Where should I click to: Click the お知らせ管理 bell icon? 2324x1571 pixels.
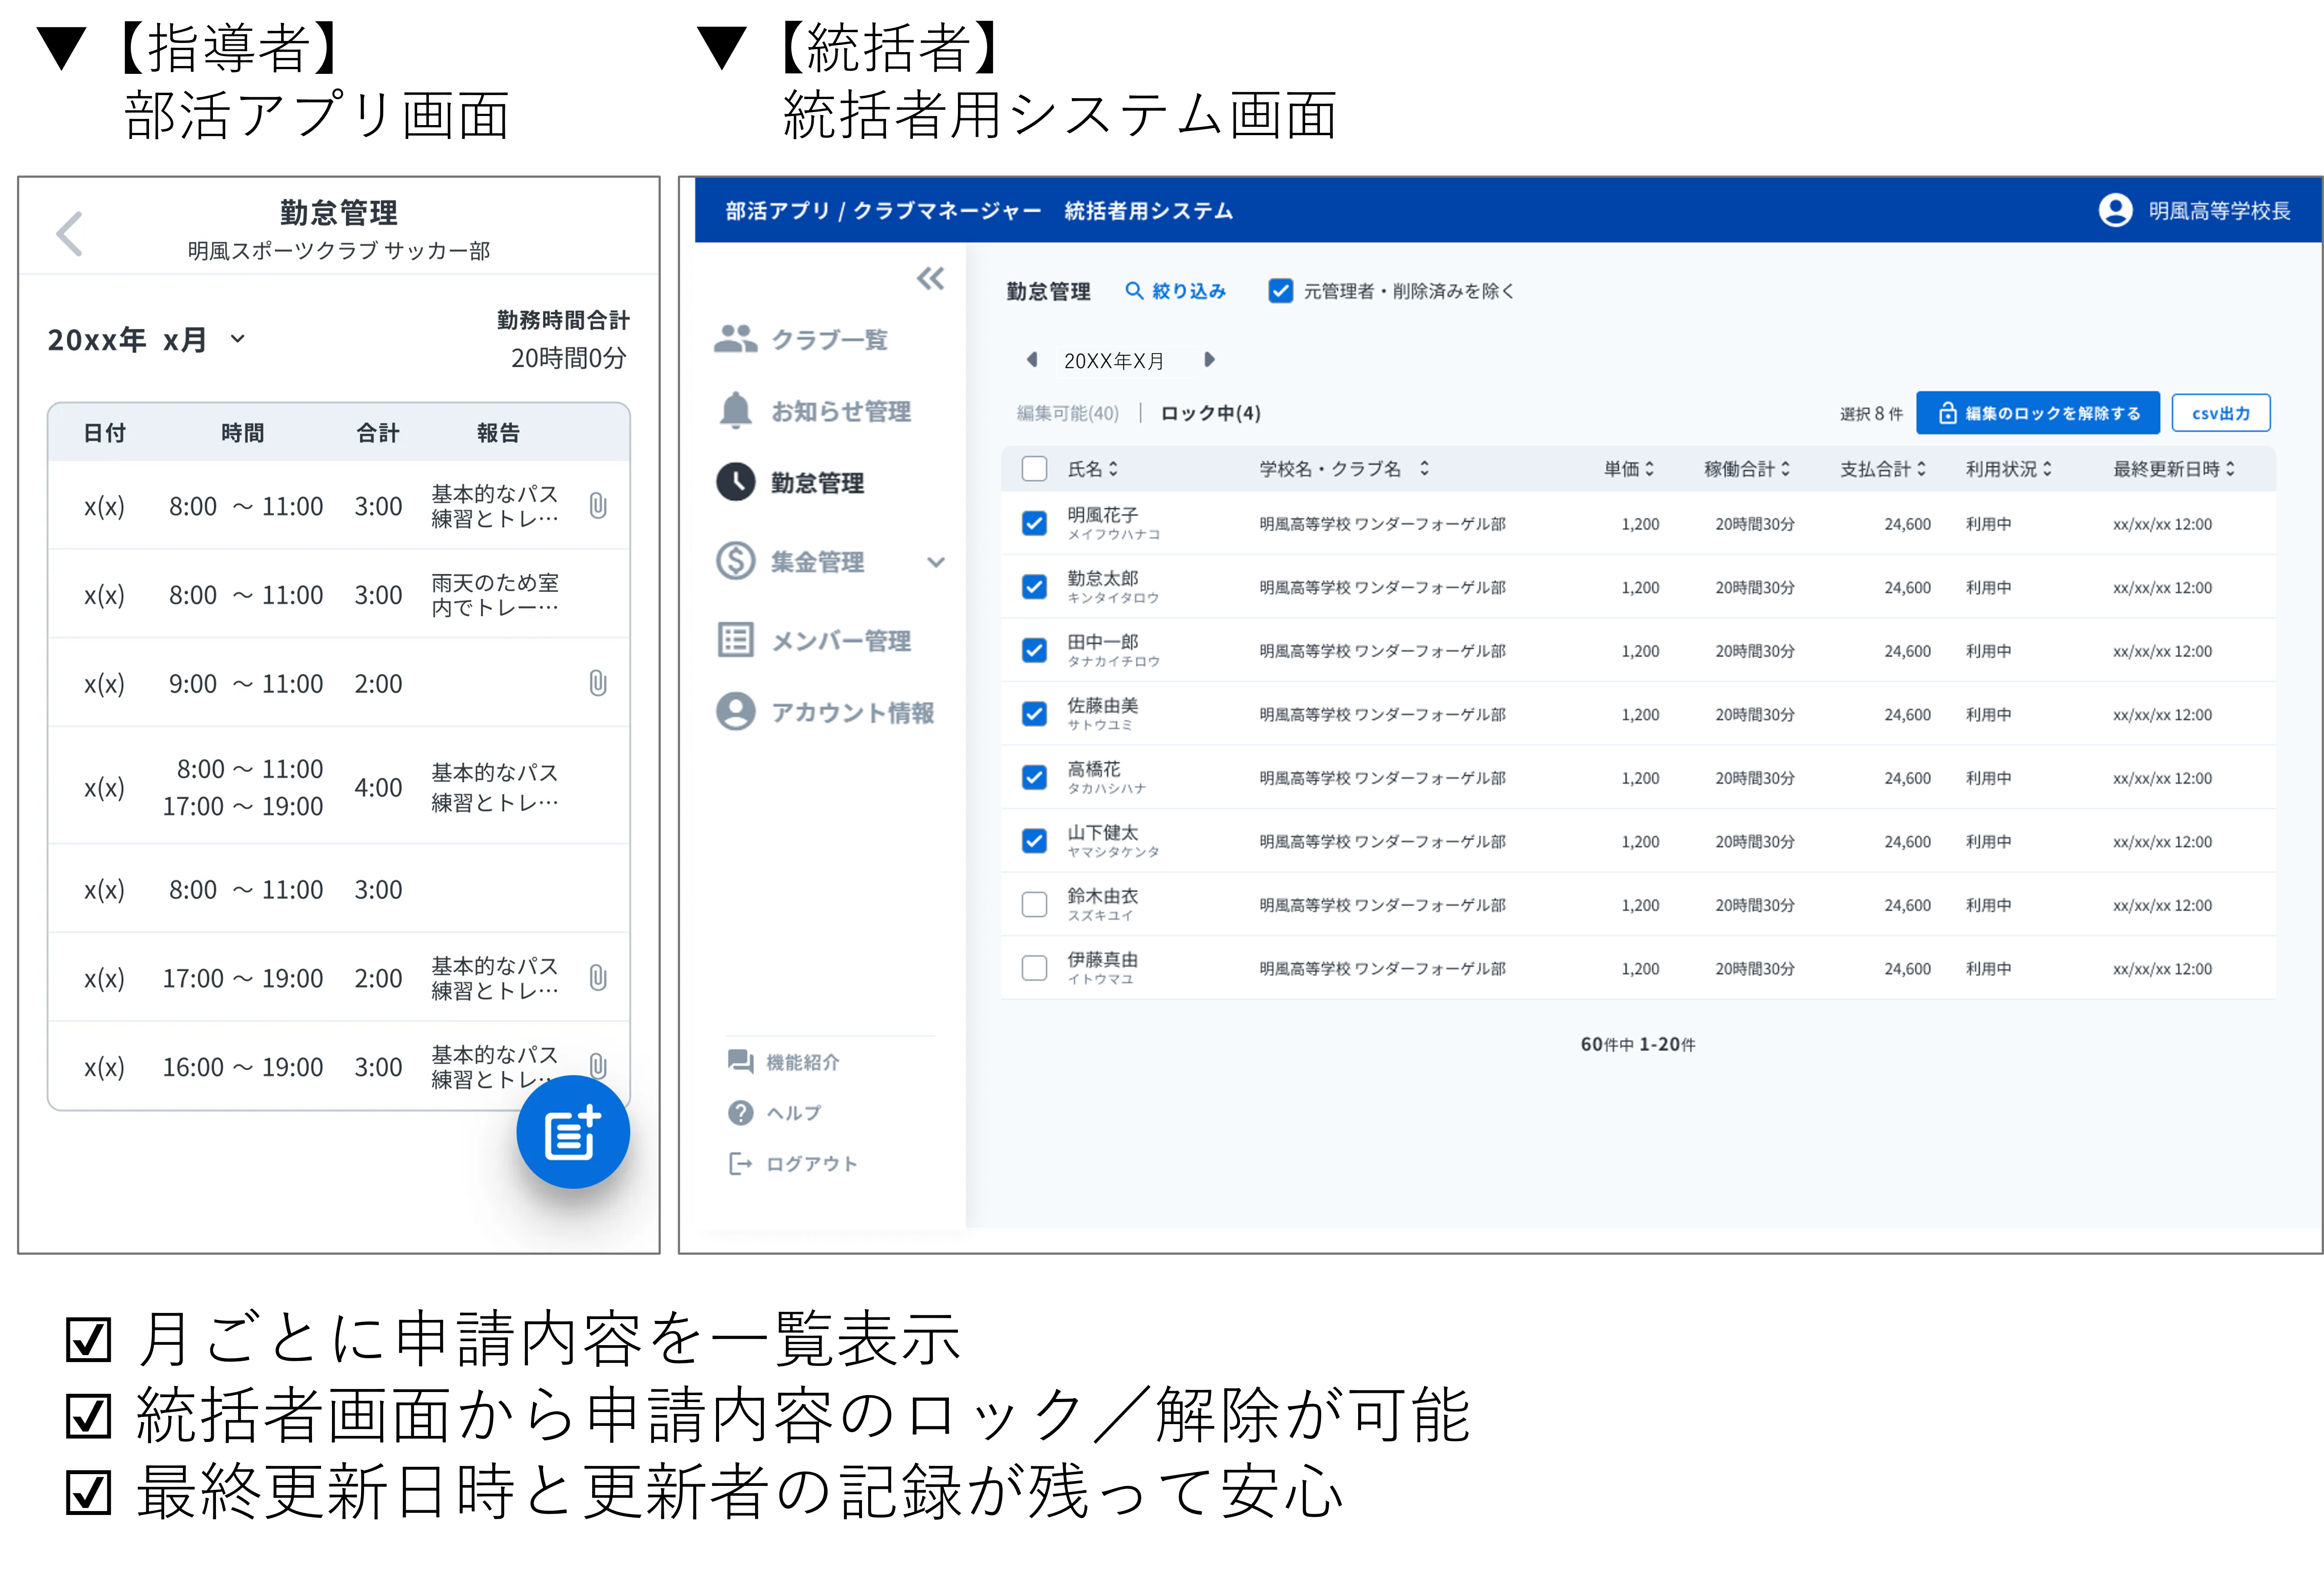point(736,410)
